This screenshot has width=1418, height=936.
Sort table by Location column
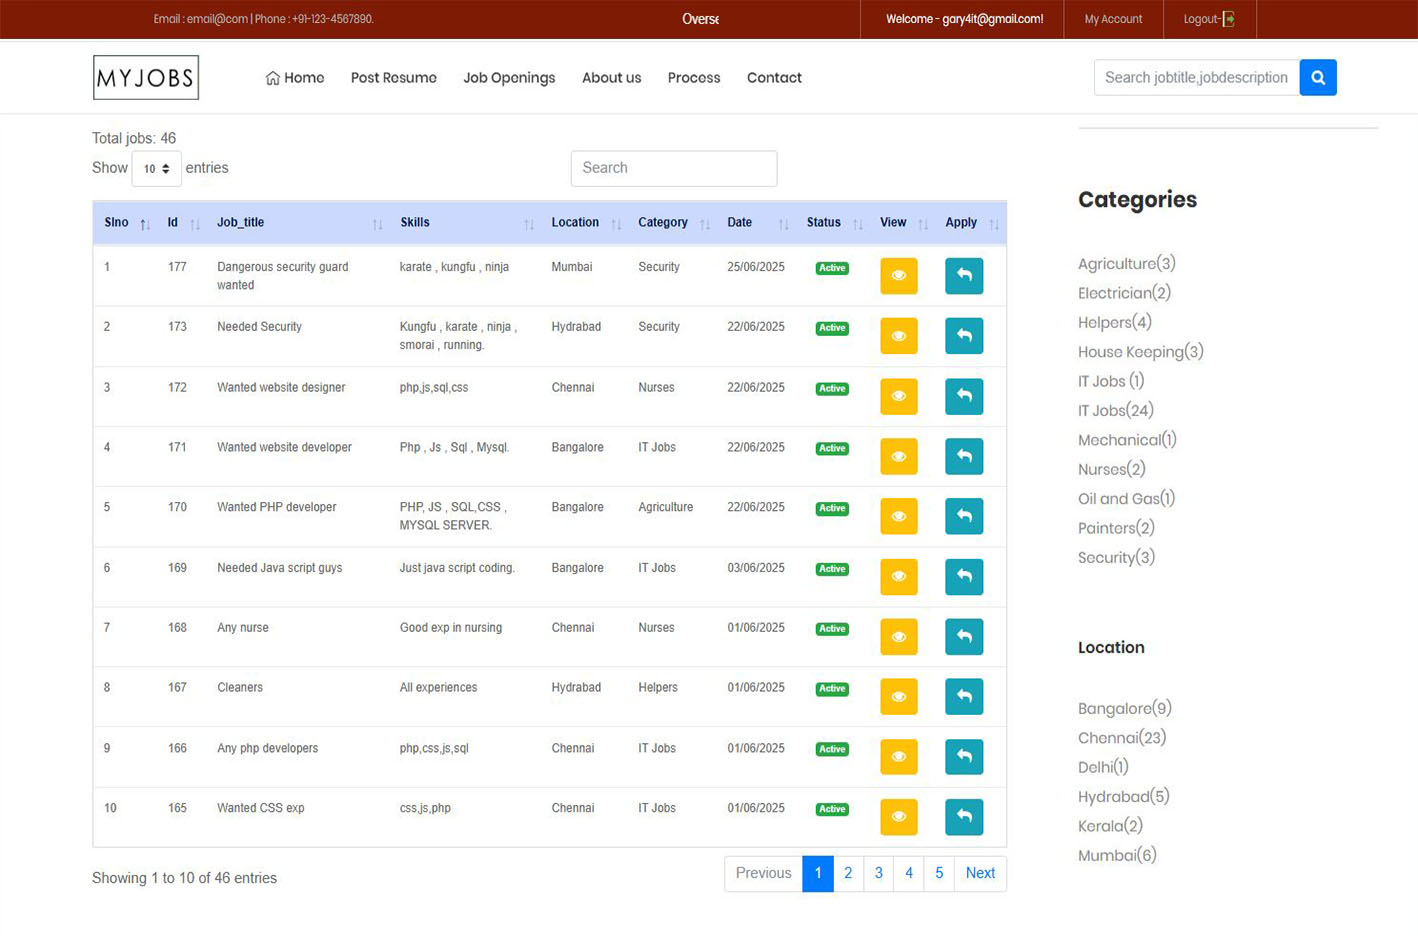point(586,223)
